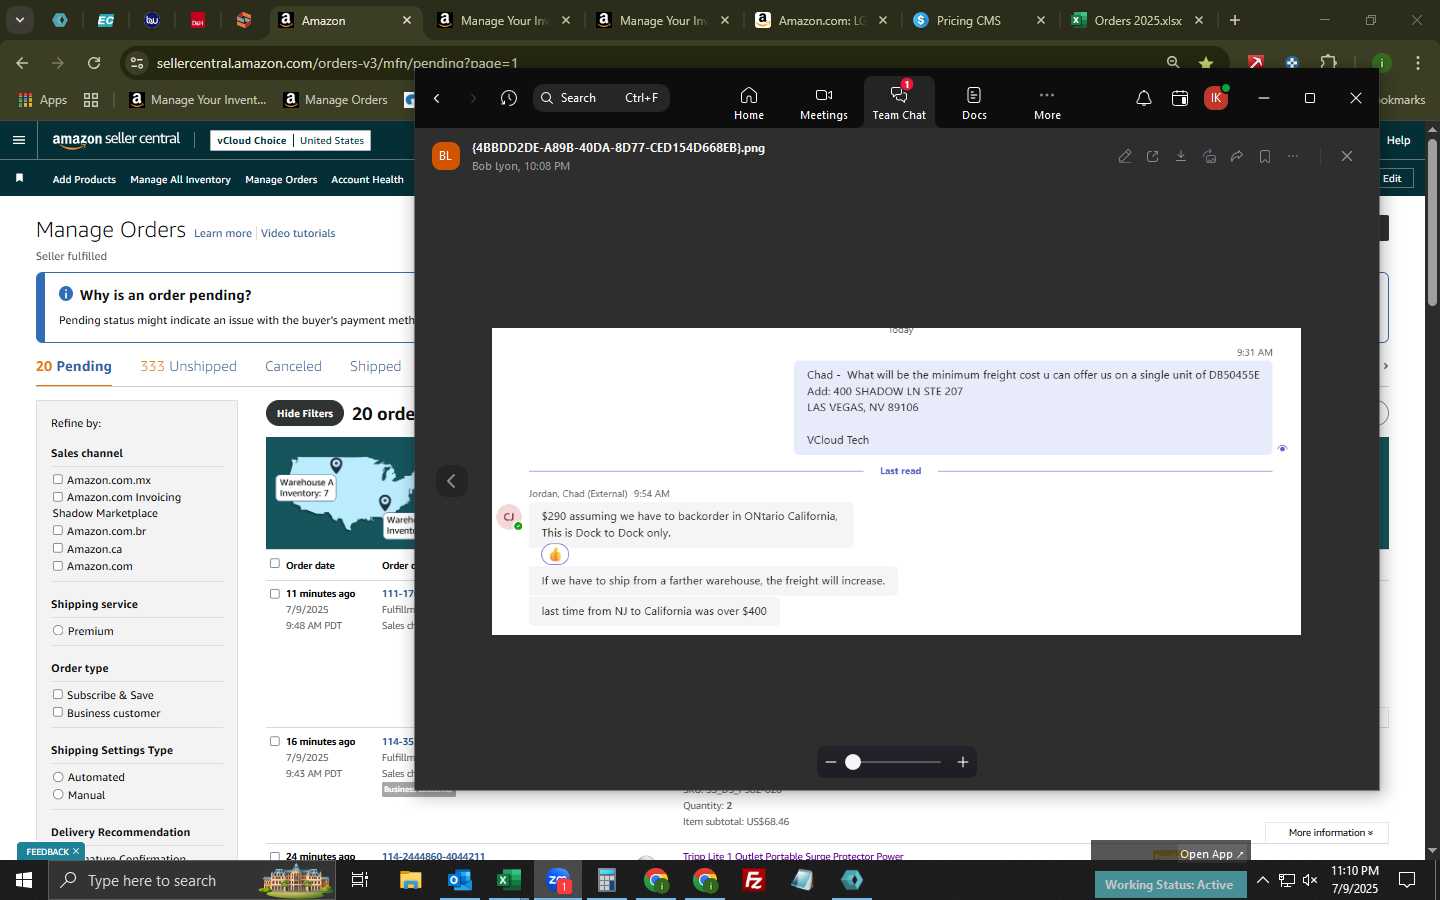Switch to the 20 Pending tab
This screenshot has width=1440, height=900.
(74, 366)
